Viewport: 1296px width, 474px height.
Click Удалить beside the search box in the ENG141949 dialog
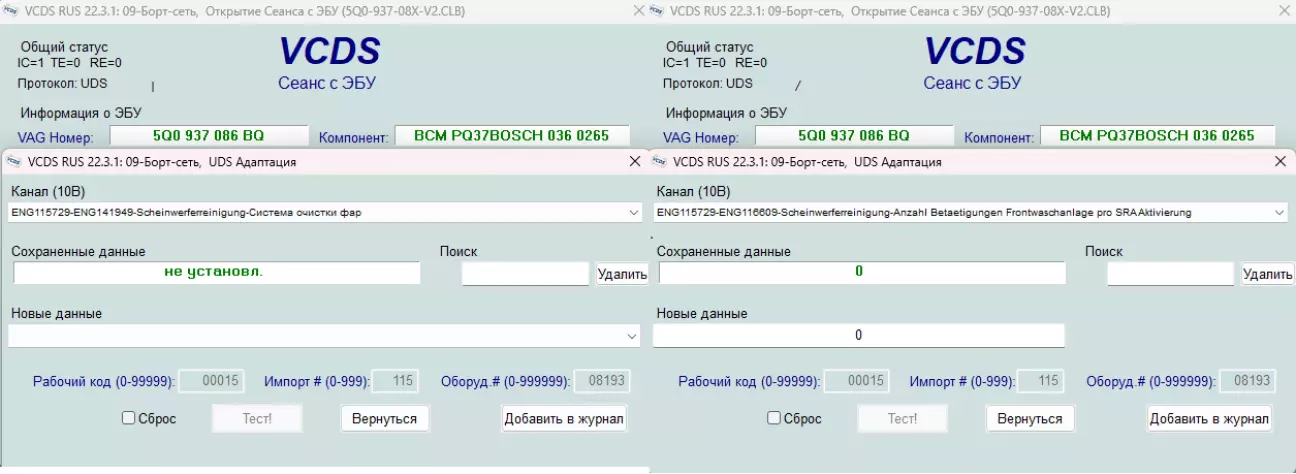point(622,274)
